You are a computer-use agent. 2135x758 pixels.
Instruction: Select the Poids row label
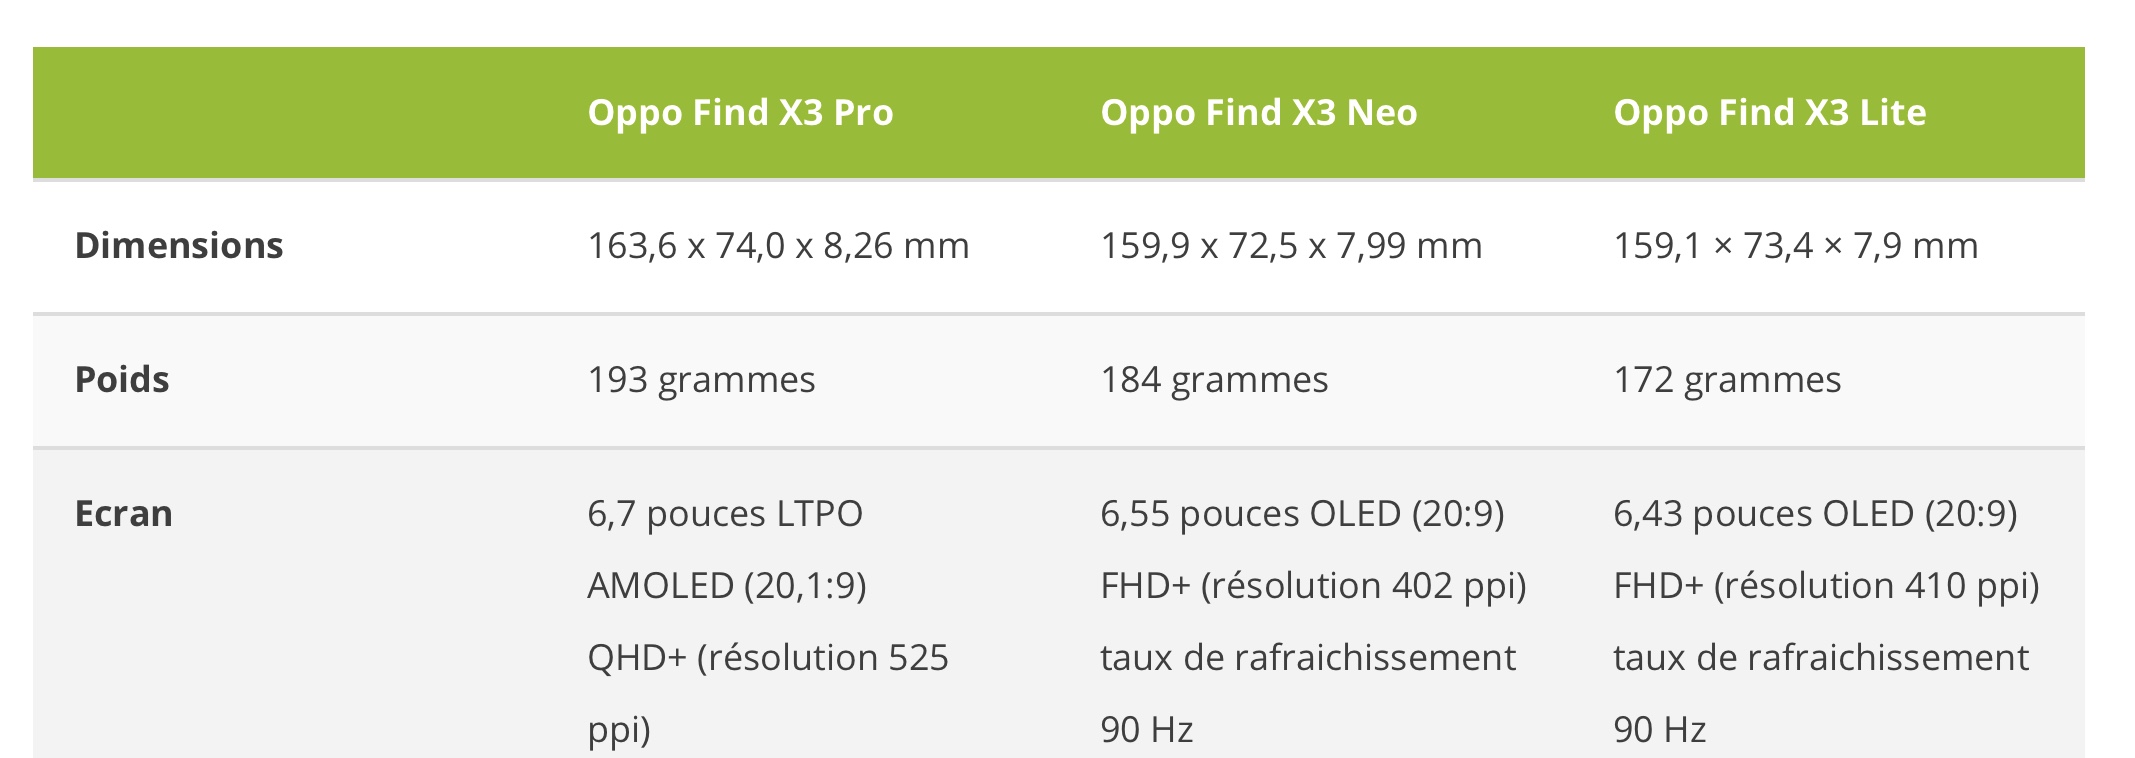click(x=122, y=380)
